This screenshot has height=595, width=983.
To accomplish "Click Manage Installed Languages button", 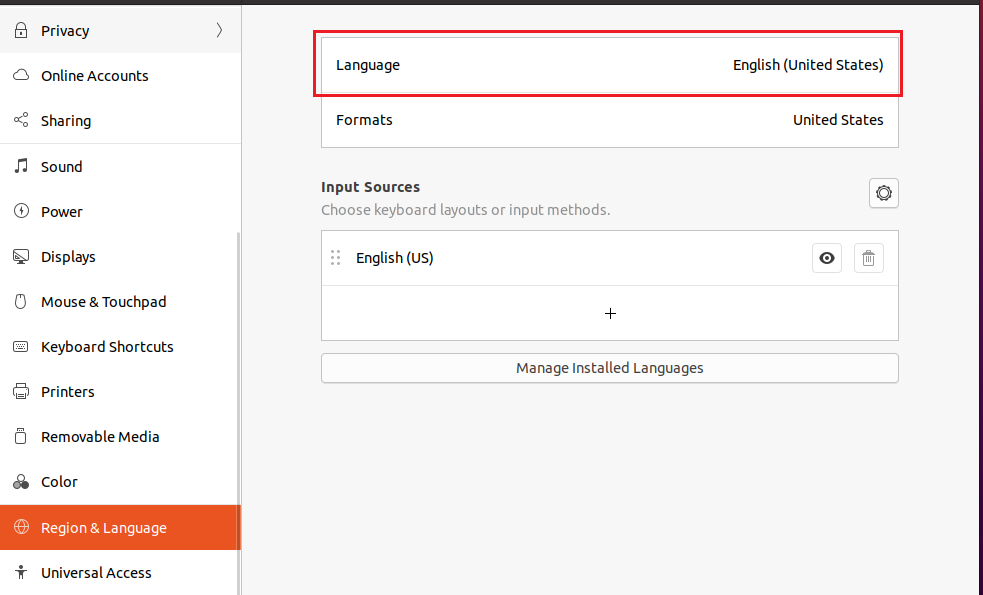I will click(609, 368).
